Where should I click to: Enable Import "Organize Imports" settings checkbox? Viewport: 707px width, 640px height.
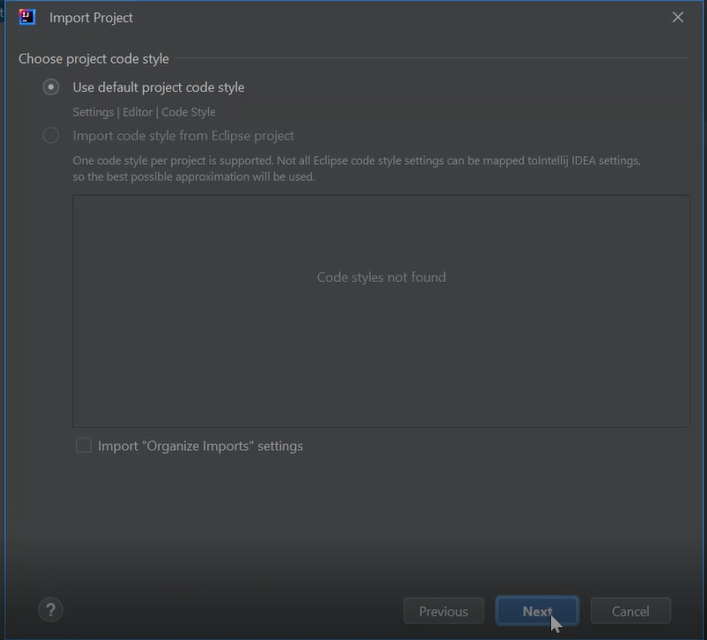coord(84,446)
